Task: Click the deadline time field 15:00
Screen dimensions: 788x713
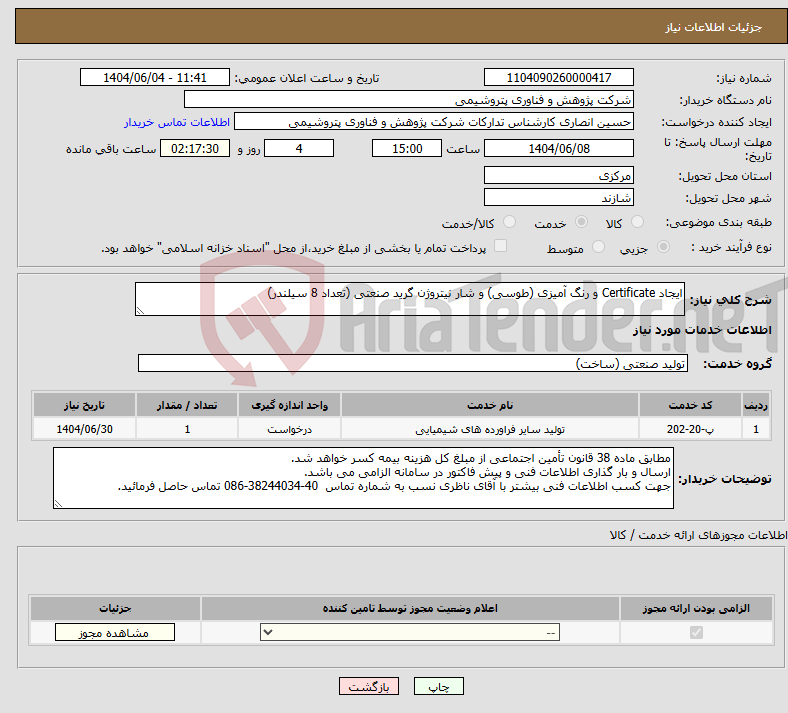Action: click(x=407, y=148)
